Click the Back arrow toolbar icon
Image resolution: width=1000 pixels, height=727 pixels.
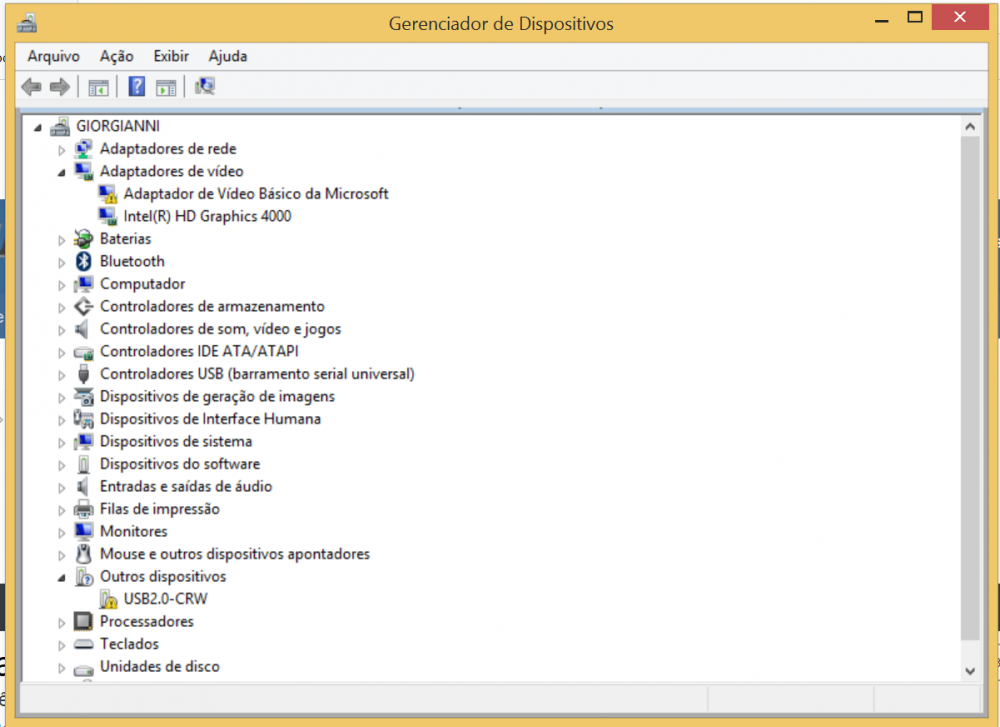pyautogui.click(x=31, y=87)
